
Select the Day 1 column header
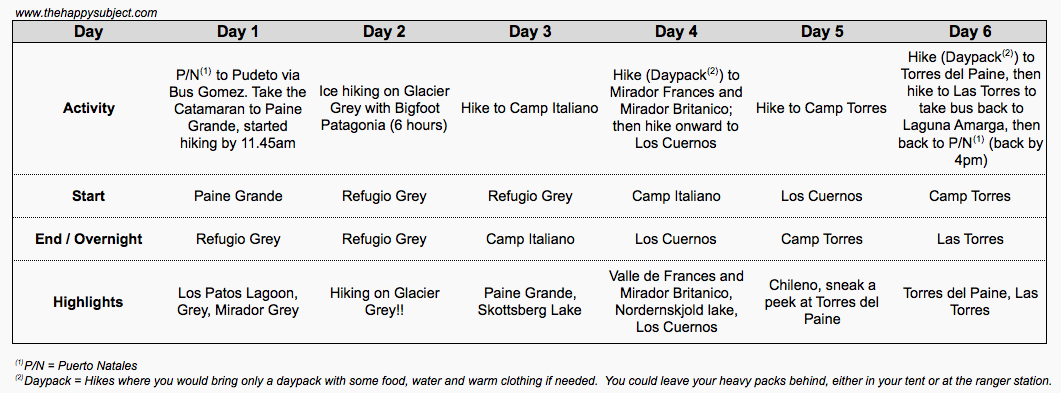(238, 32)
